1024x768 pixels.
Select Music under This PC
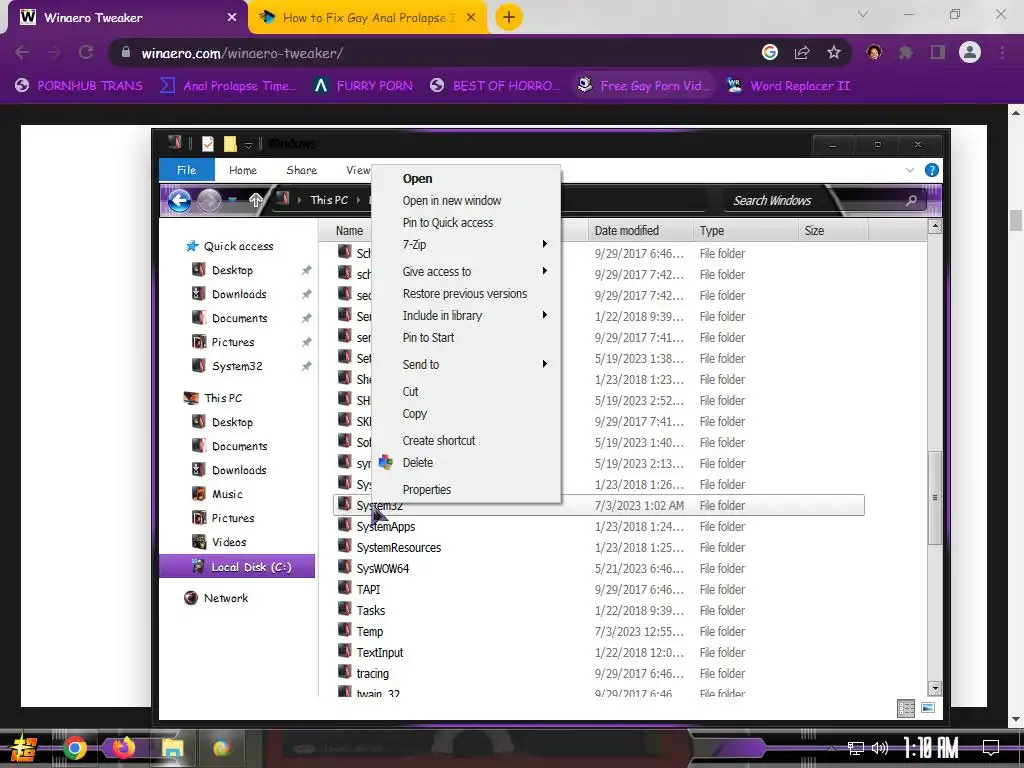(x=227, y=494)
